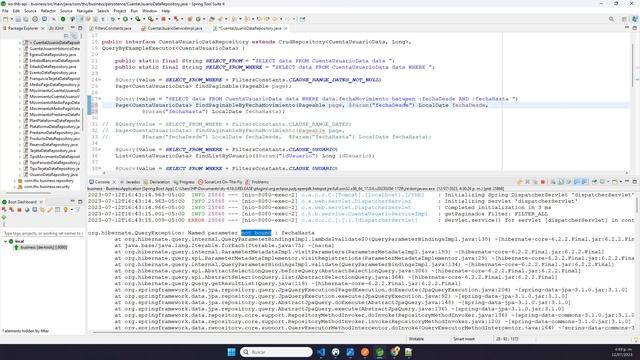Open Console display selected dropdown arrow
This screenshot has height=360, width=640.
[608, 182]
